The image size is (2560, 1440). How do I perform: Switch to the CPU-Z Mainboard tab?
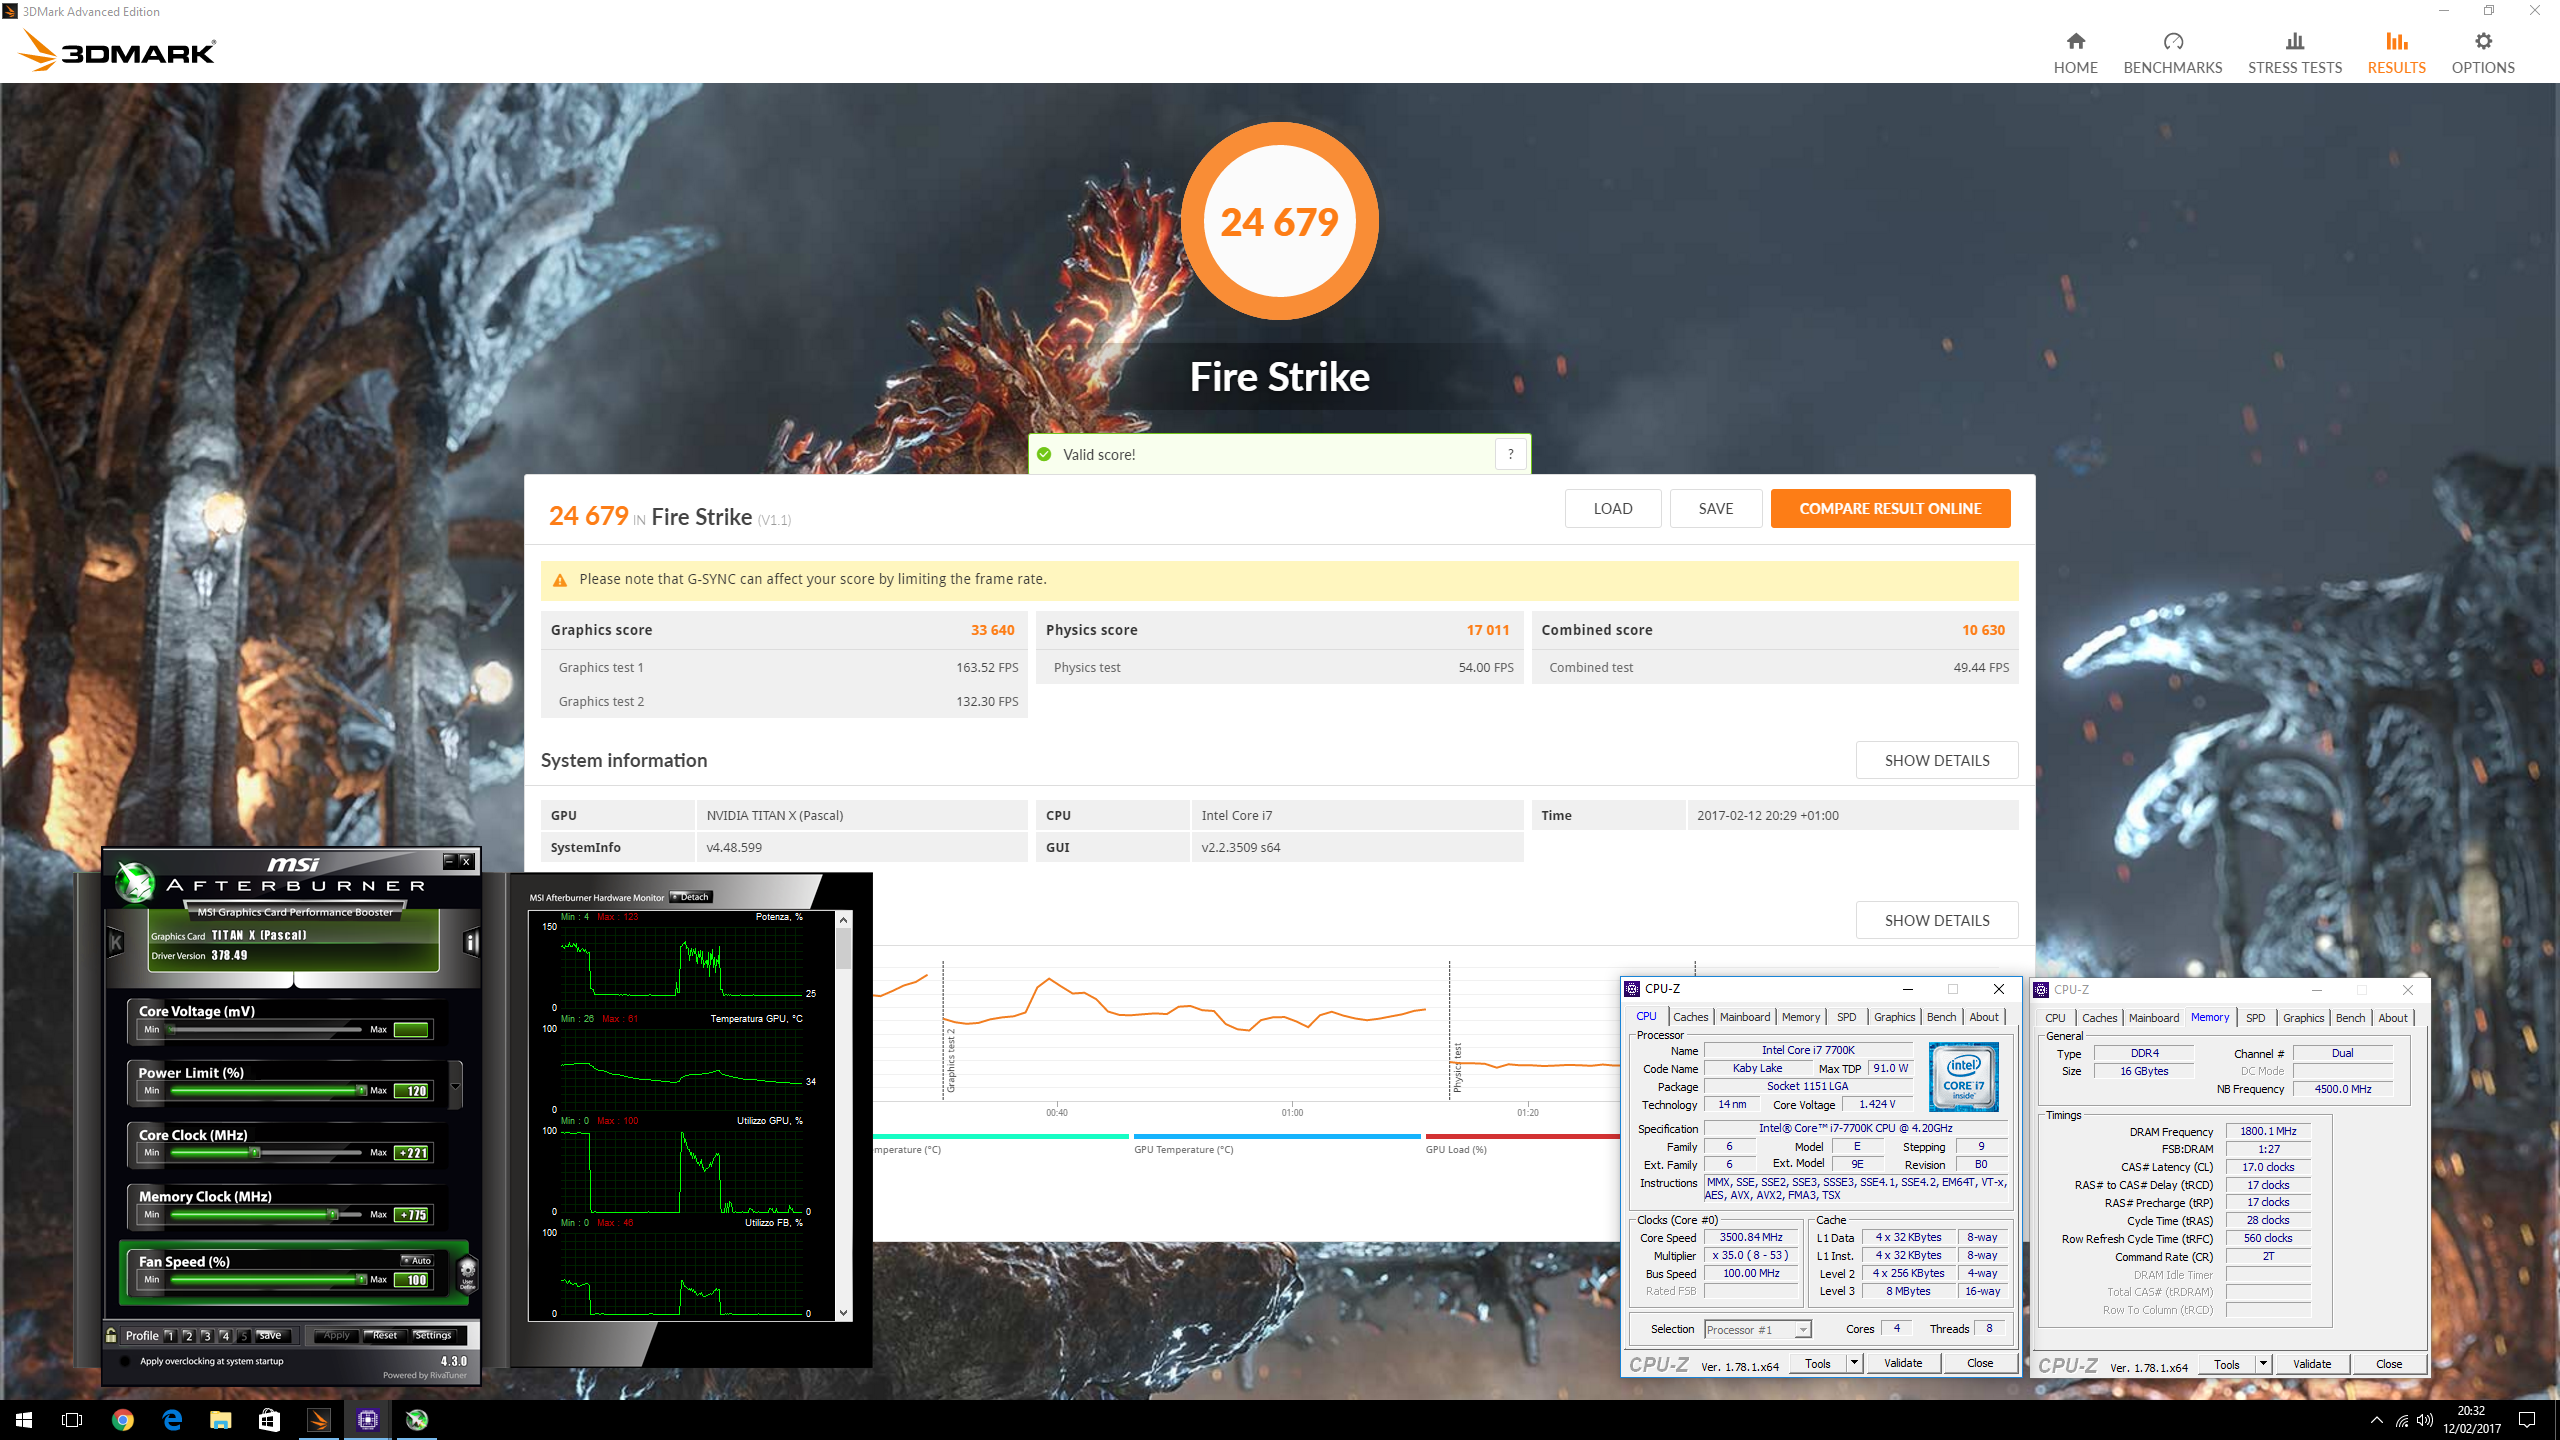[x=1744, y=1017]
